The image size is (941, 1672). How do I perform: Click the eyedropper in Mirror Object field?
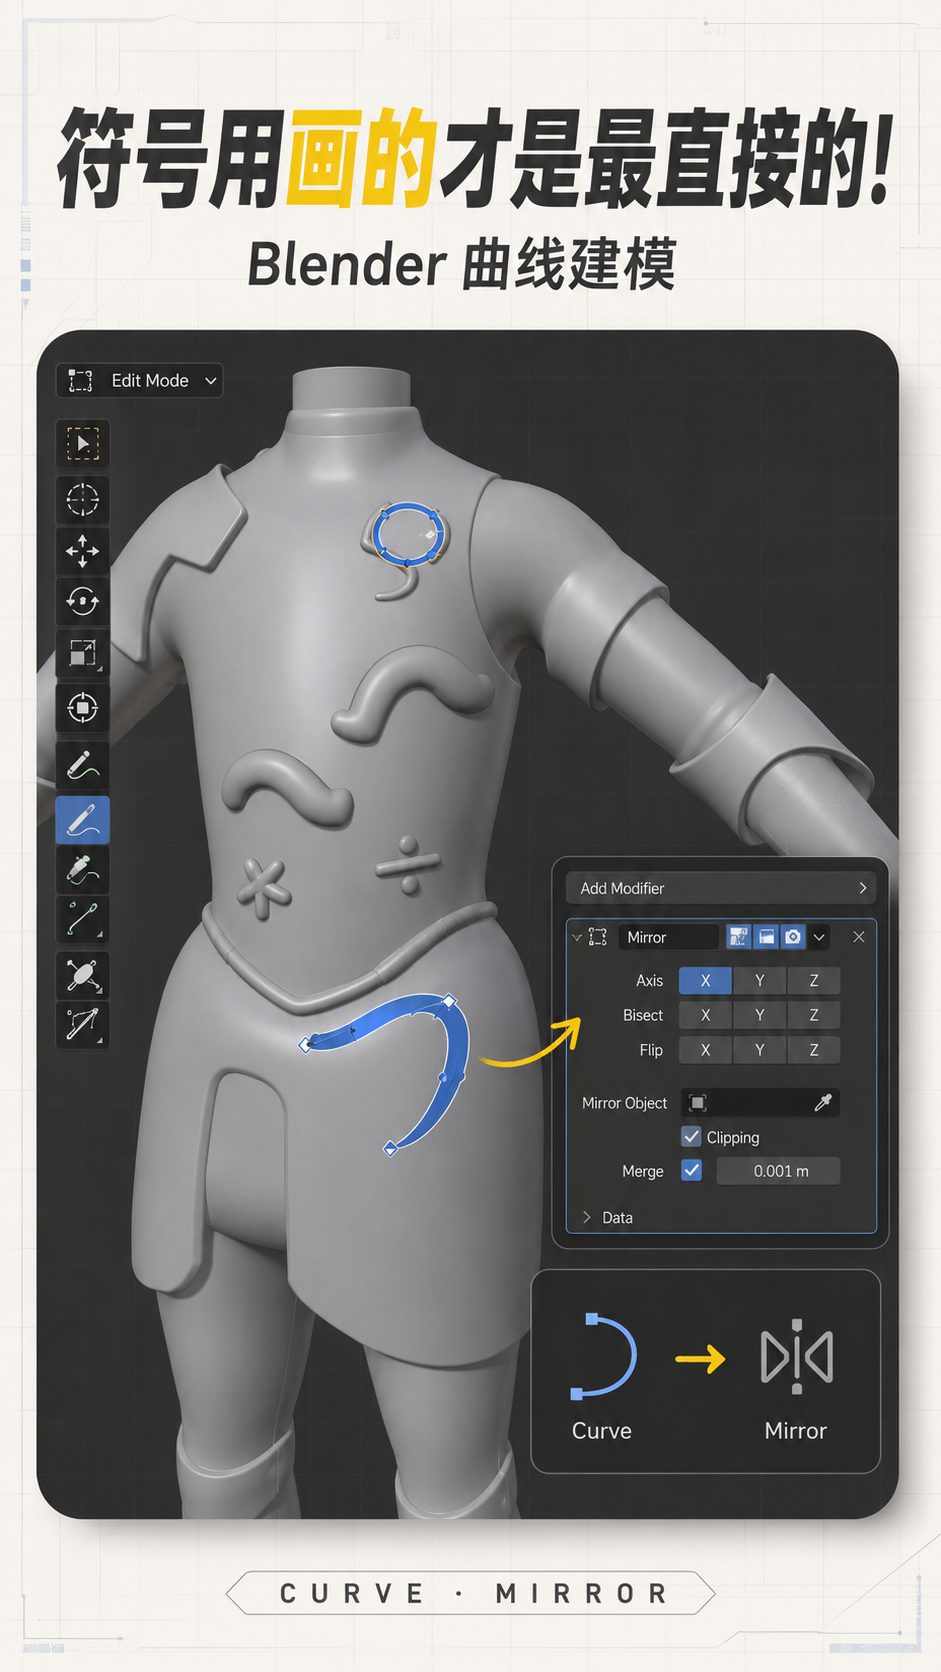coord(823,1102)
